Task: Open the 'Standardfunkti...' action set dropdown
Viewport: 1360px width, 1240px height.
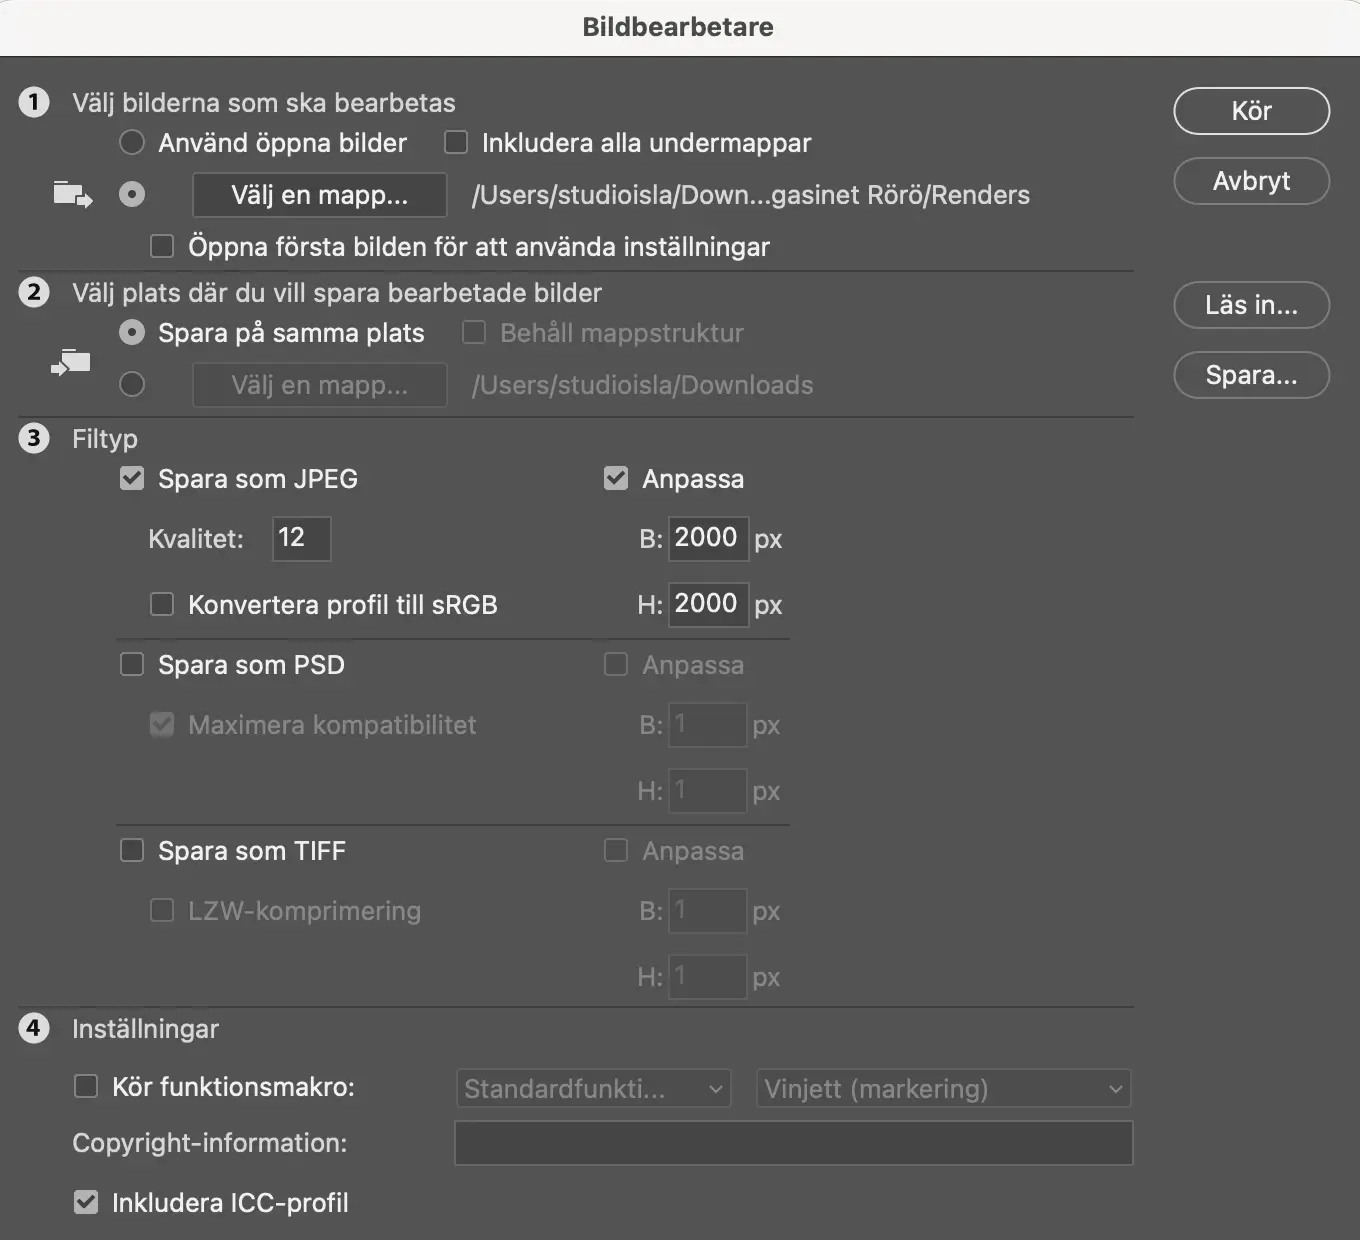Action: pyautogui.click(x=593, y=1089)
